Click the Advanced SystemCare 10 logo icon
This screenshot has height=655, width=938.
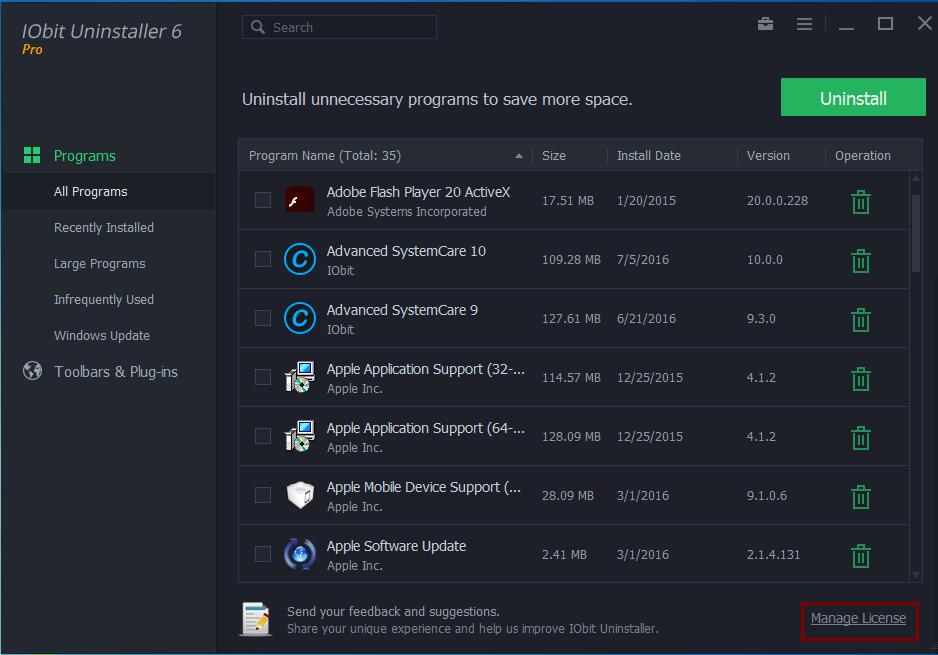(300, 259)
